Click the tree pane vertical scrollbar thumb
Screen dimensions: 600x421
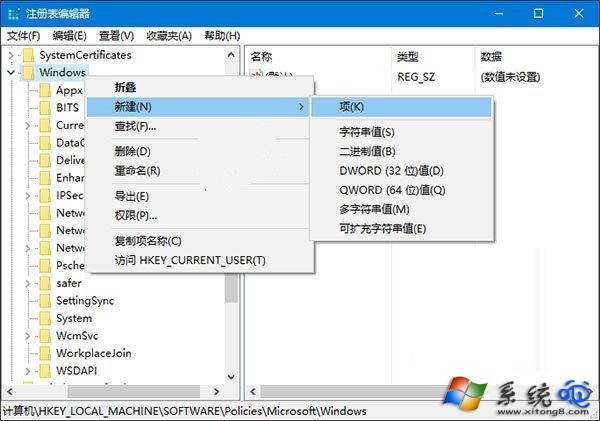pos(231,288)
